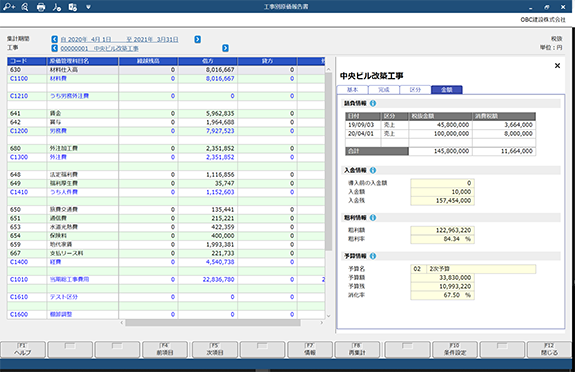
Task: Click the scroll-down arrow of the table
Action: pyautogui.click(x=329, y=316)
